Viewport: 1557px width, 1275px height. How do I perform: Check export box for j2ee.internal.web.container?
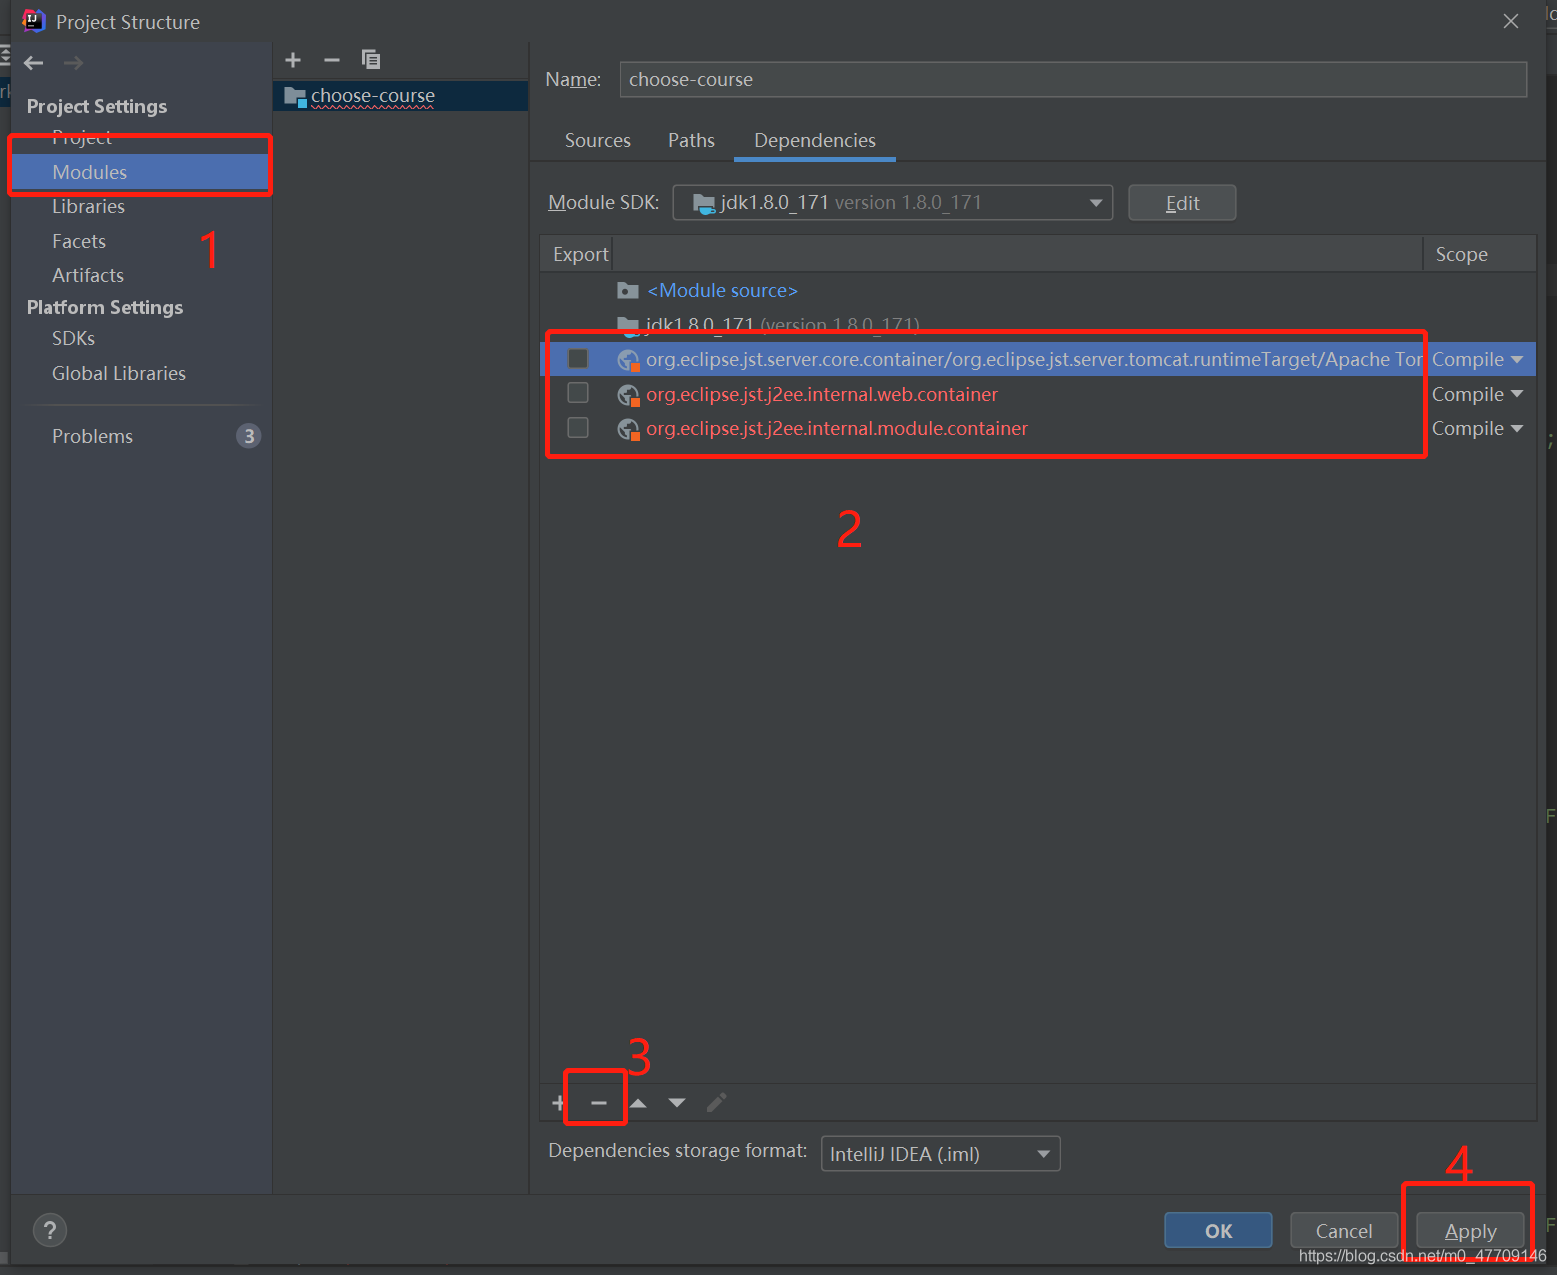click(578, 393)
